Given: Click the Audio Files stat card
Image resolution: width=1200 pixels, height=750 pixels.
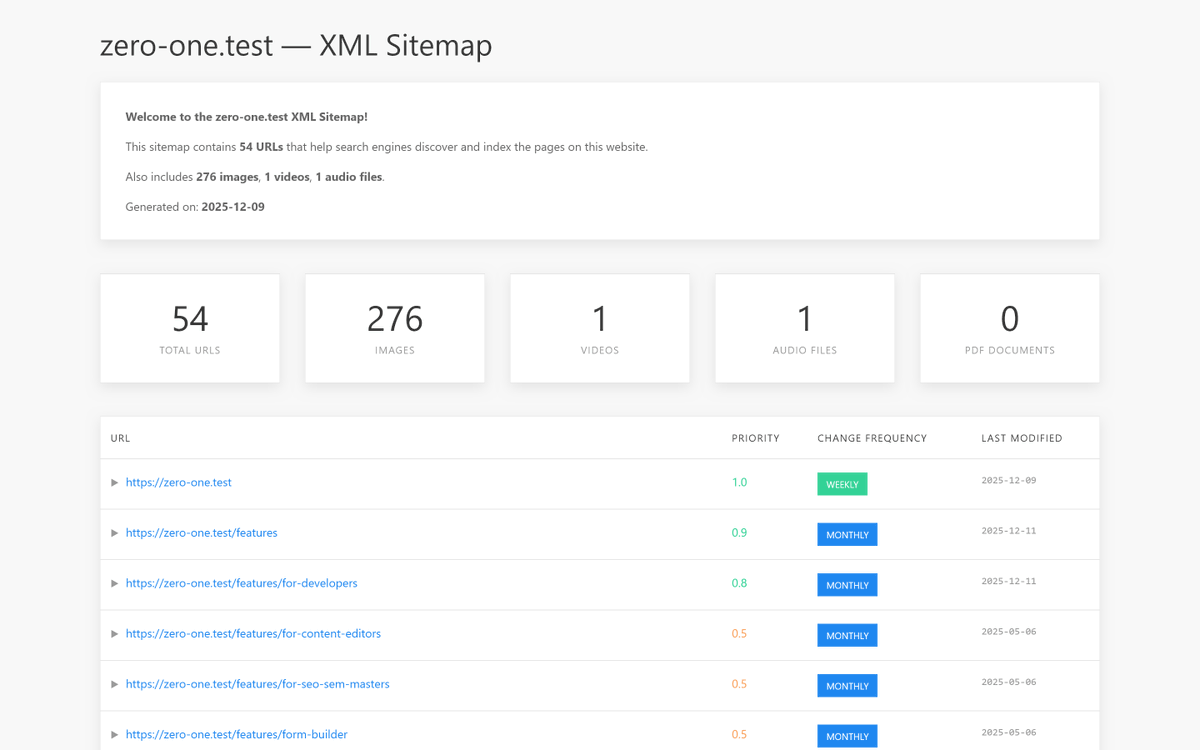Looking at the screenshot, I should 805,328.
